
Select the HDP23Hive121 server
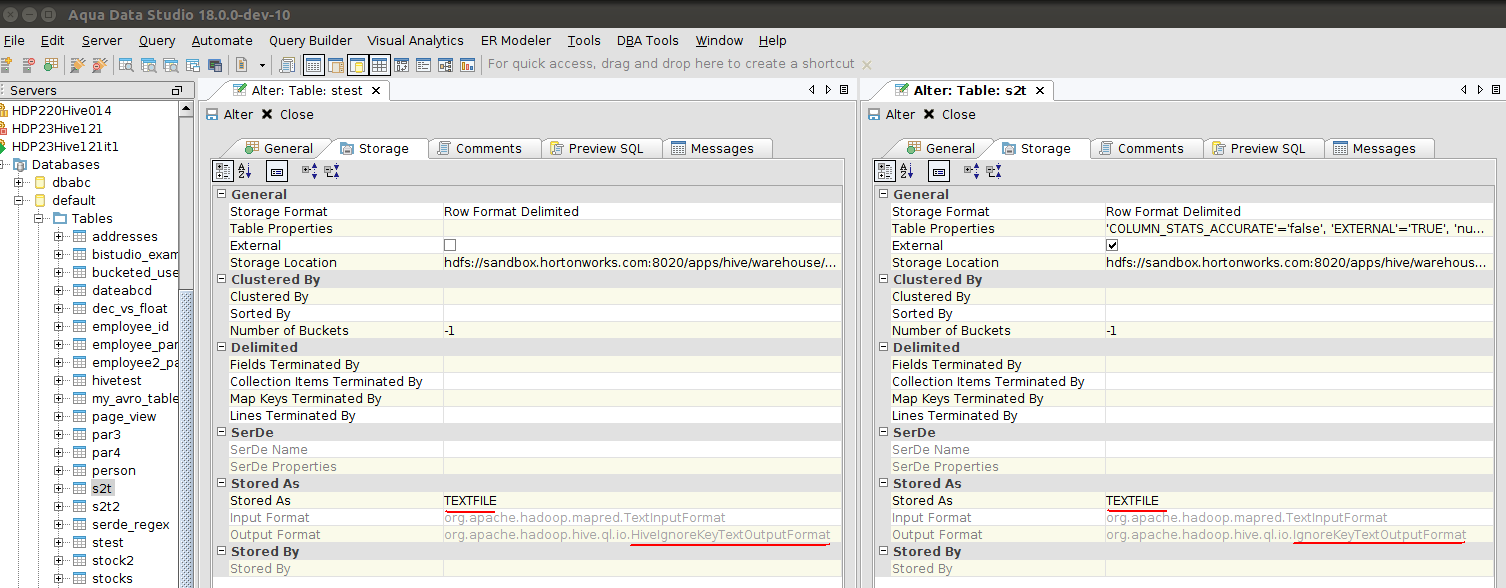tap(57, 128)
